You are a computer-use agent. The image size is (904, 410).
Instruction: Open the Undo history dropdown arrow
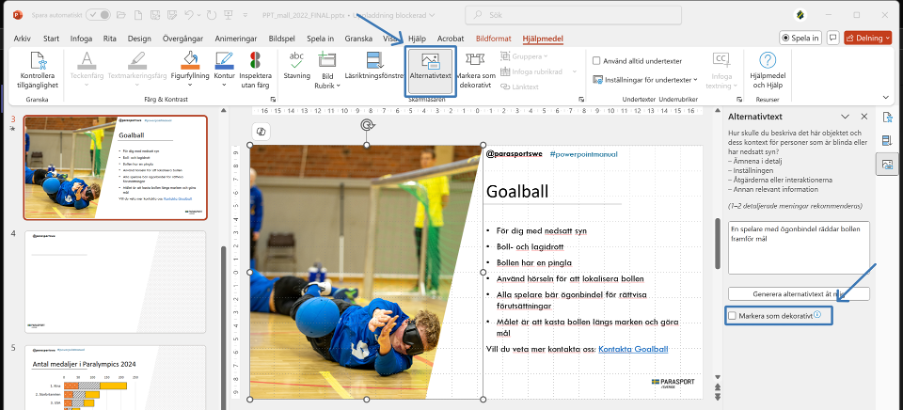[199, 15]
